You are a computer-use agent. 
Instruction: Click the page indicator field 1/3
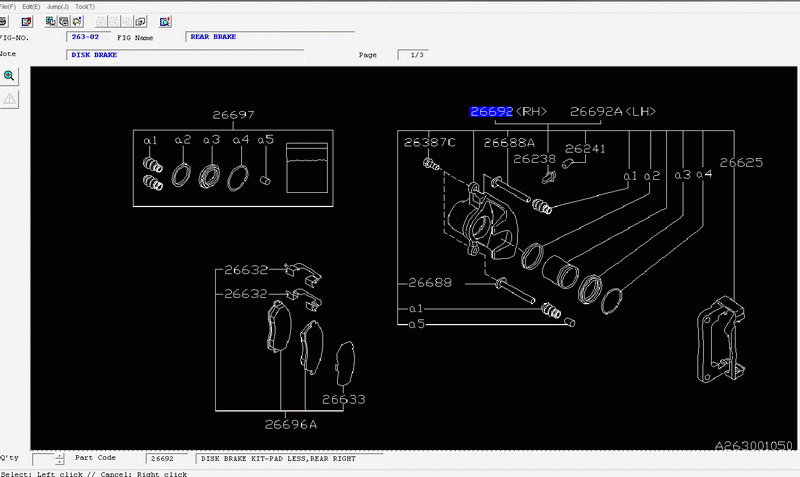(417, 55)
